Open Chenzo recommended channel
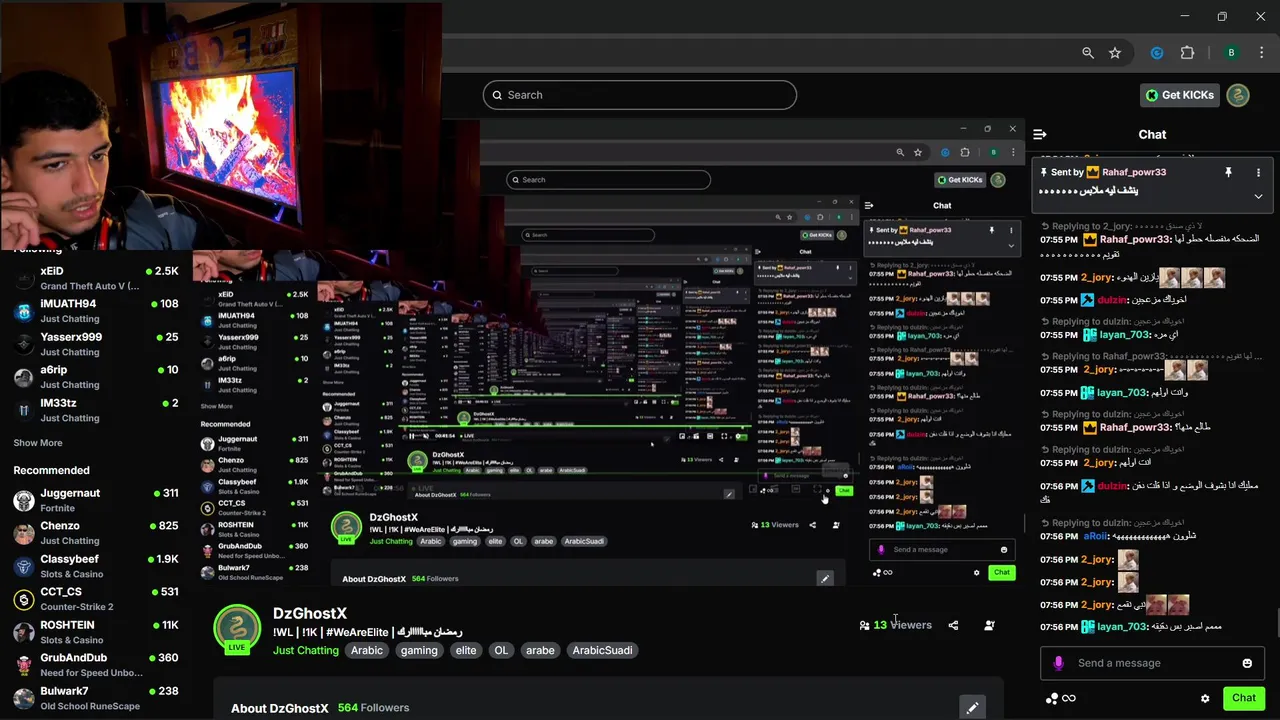 95,533
